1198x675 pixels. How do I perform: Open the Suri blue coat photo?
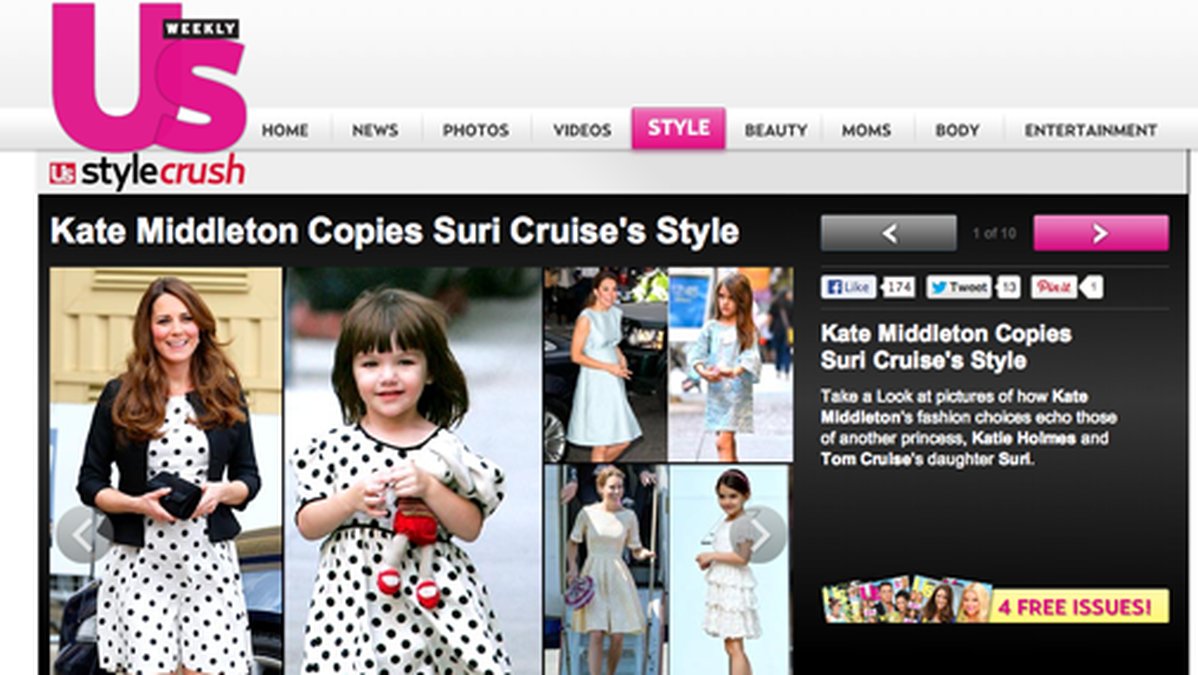click(730, 364)
